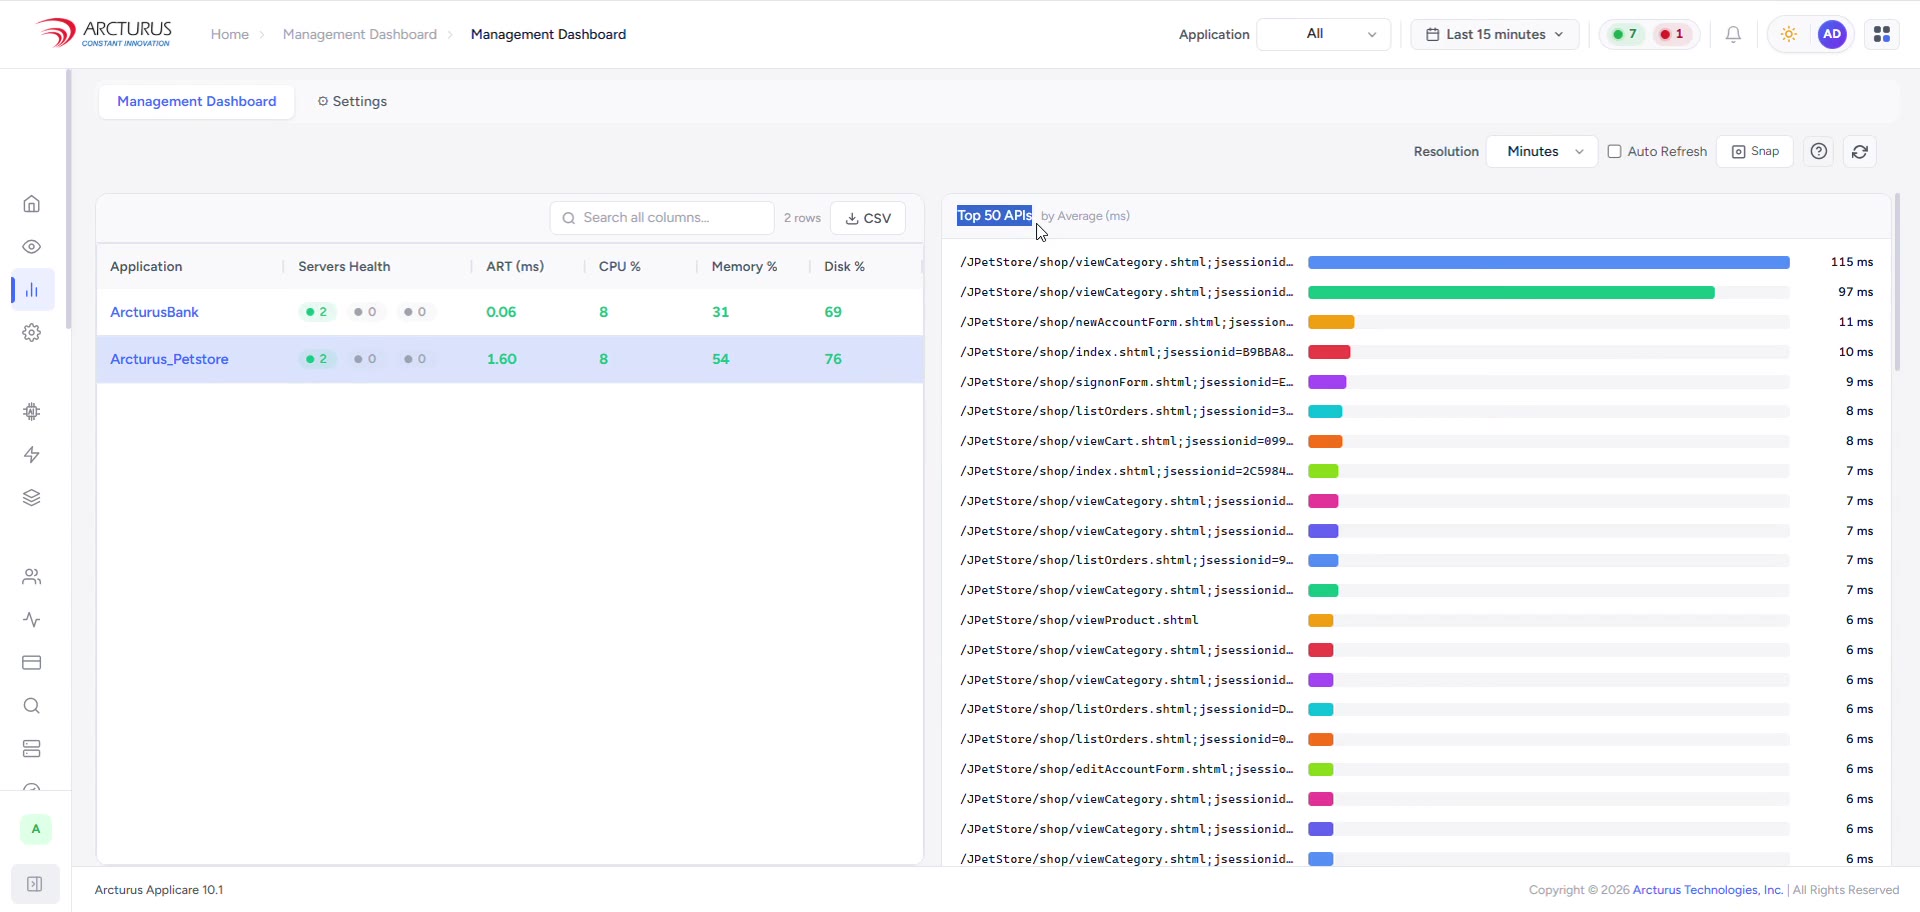Enable the Auto Refresh checkbox
1920x912 pixels.
pos(1614,151)
